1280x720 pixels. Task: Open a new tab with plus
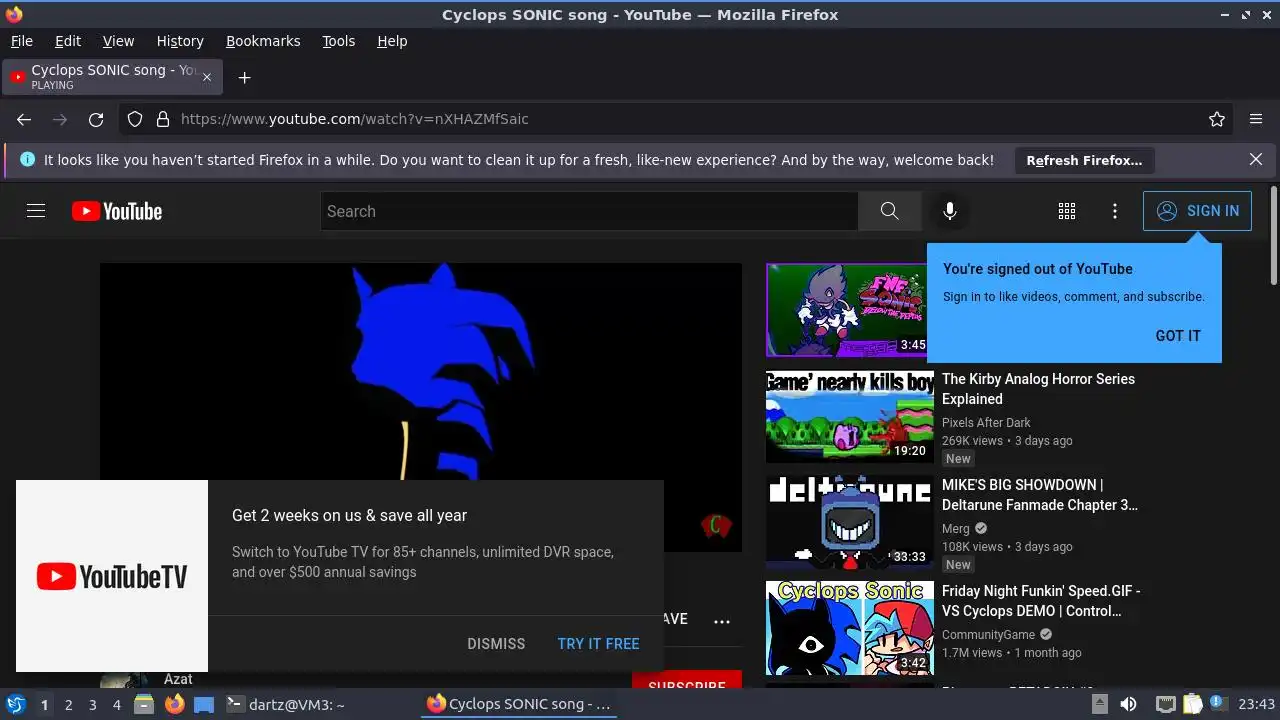click(244, 77)
